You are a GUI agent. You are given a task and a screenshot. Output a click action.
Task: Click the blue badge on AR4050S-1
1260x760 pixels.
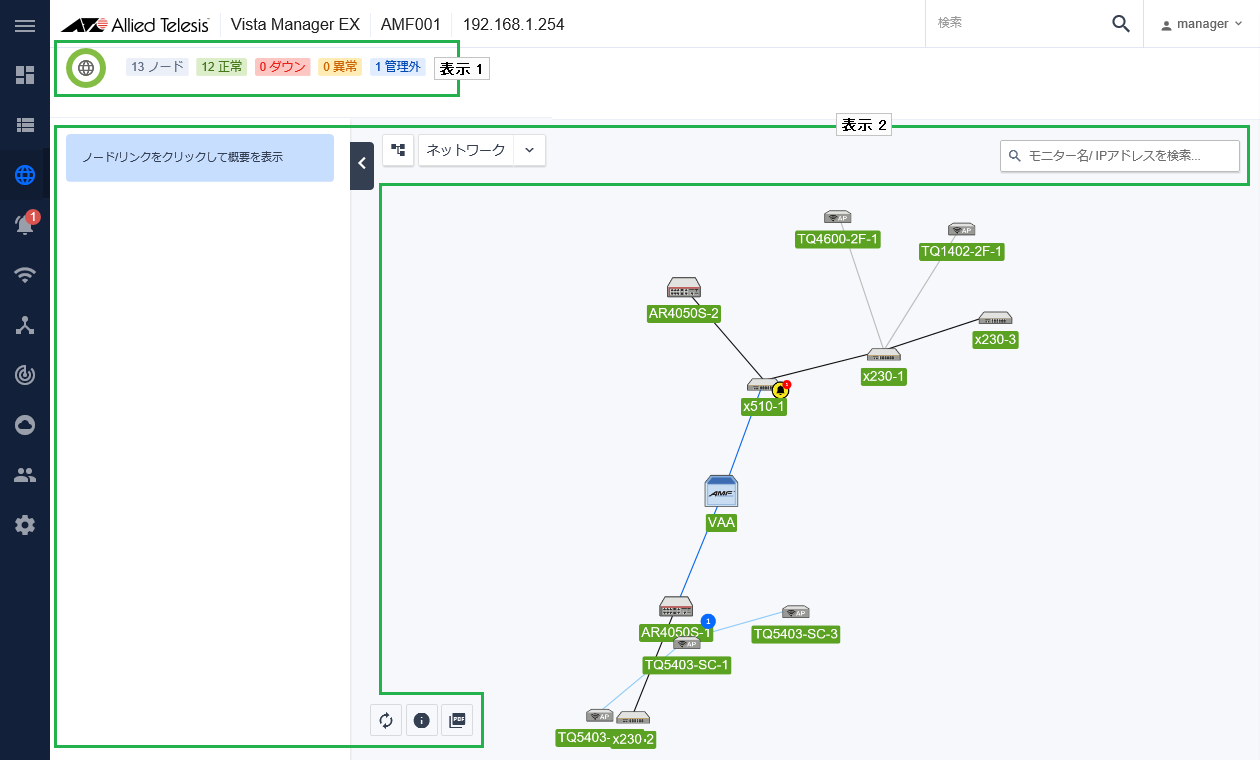pyautogui.click(x=708, y=621)
